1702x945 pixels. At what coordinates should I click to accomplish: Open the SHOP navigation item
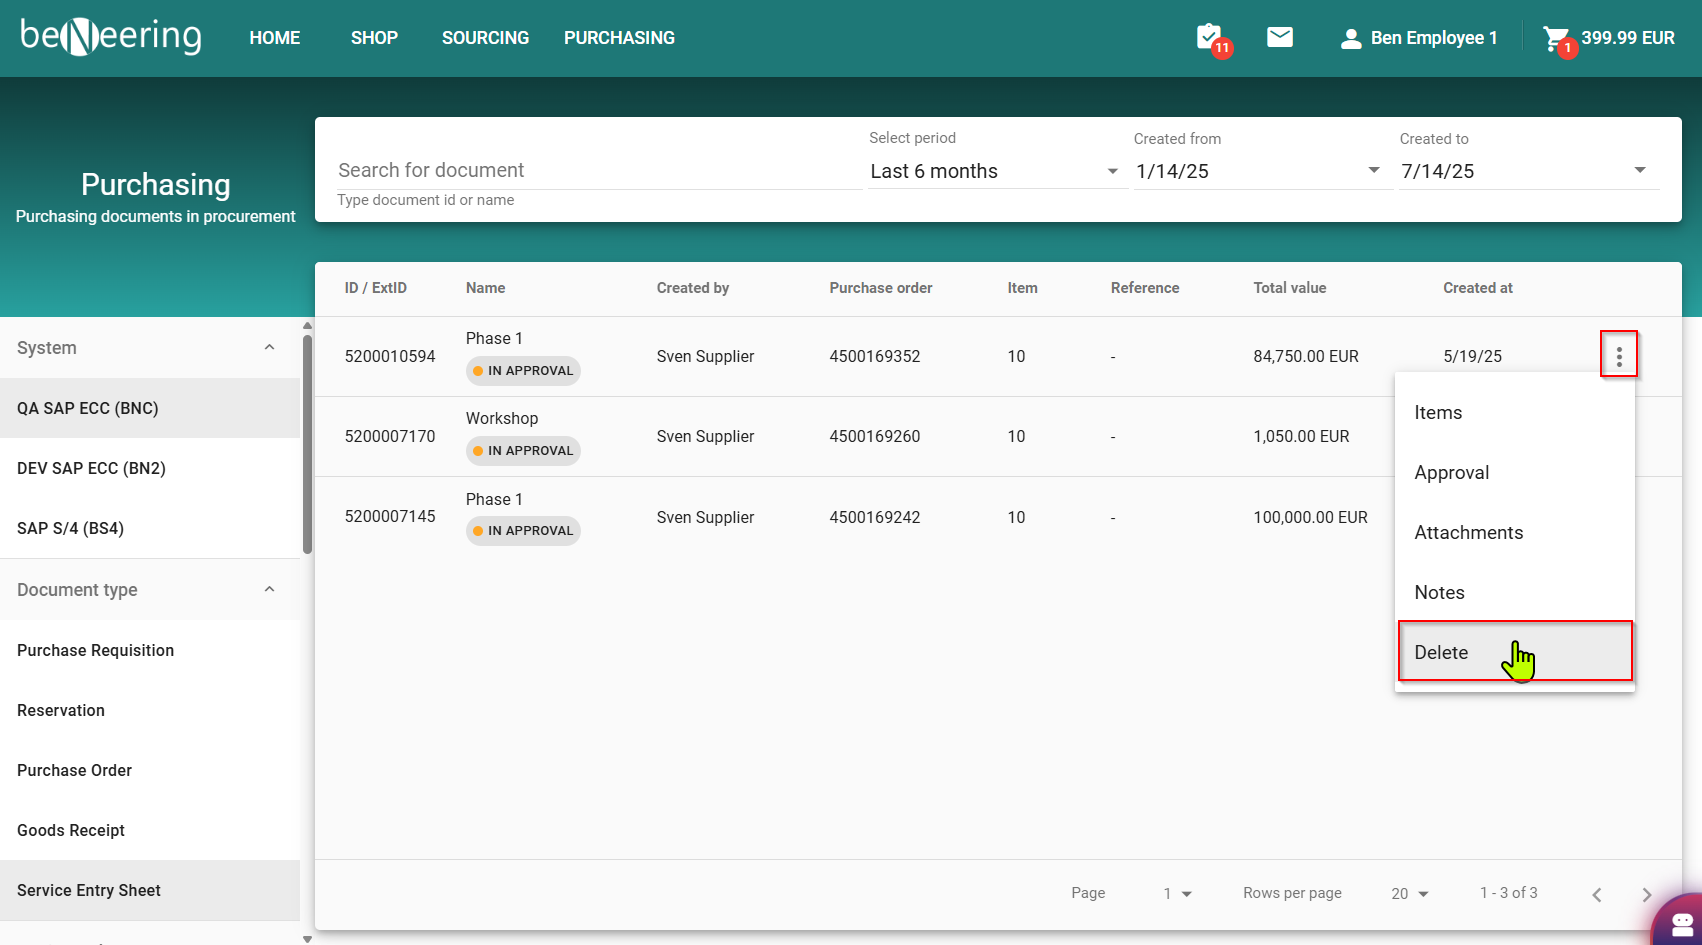(374, 38)
